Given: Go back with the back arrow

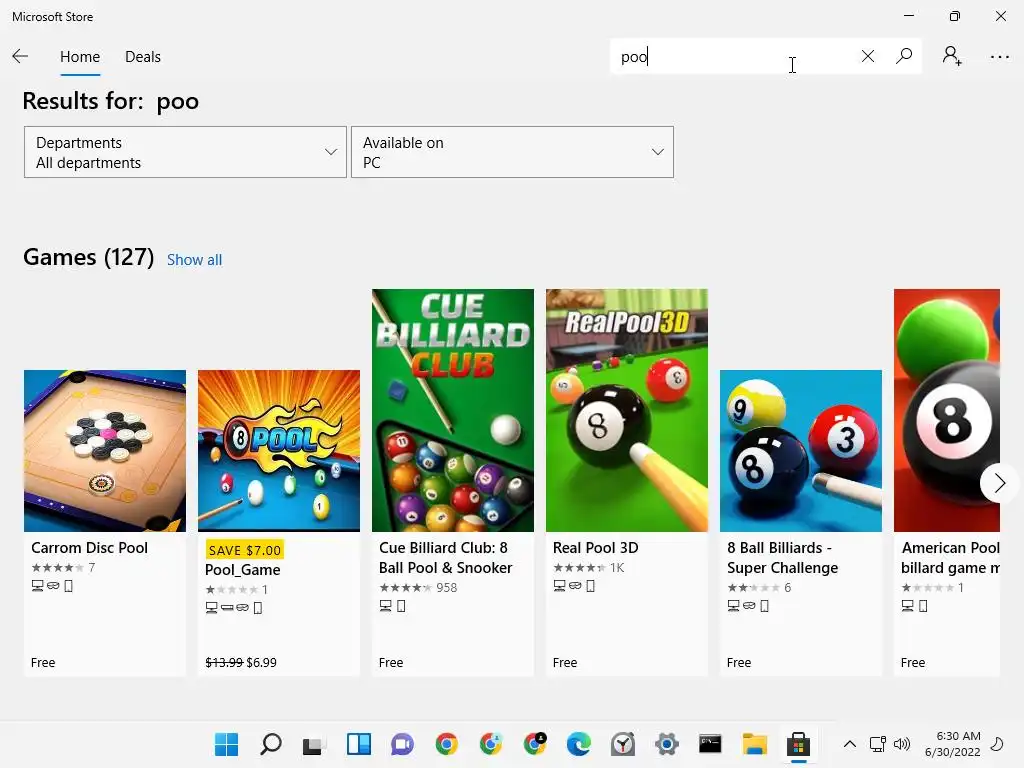Looking at the screenshot, I should point(20,56).
